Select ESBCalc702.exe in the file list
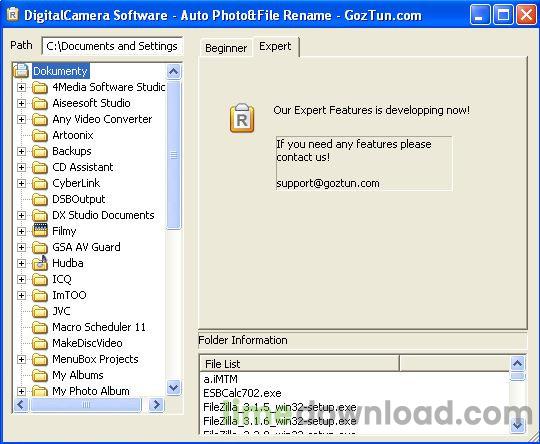540x444 pixels. (x=242, y=393)
